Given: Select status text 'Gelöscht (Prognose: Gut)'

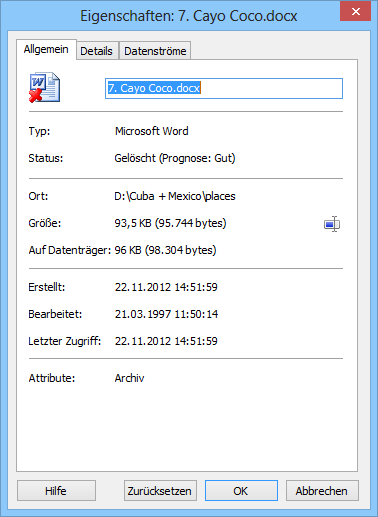Looking at the screenshot, I should click(x=175, y=158).
